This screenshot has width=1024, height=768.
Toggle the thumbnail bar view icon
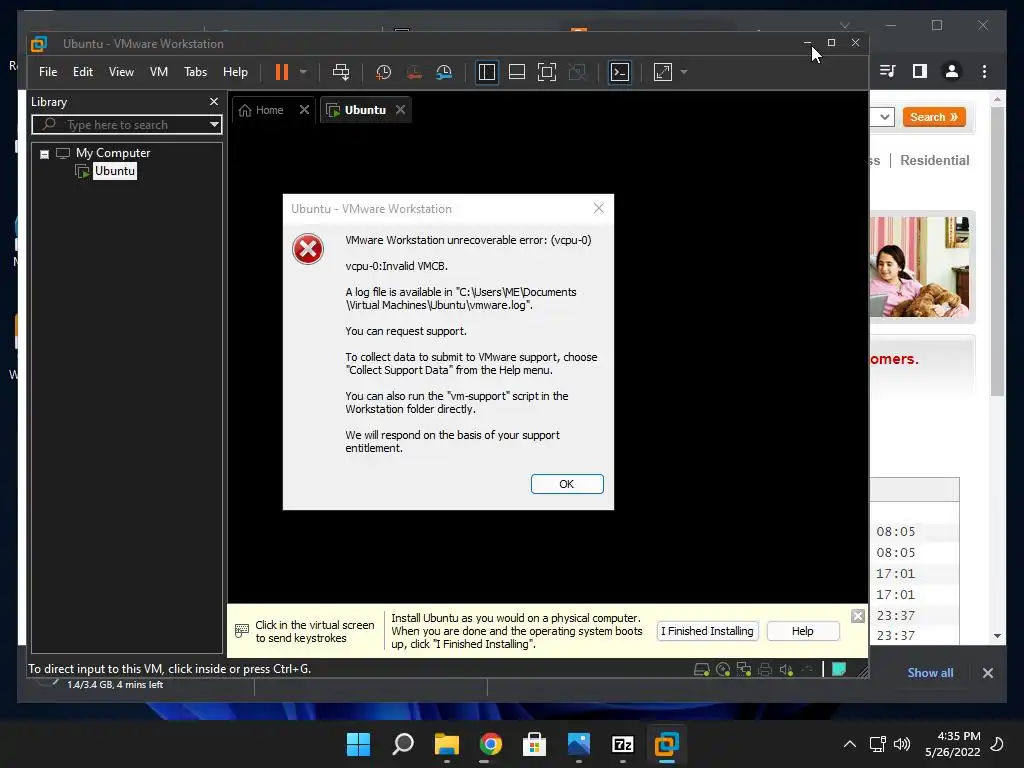[517, 72]
